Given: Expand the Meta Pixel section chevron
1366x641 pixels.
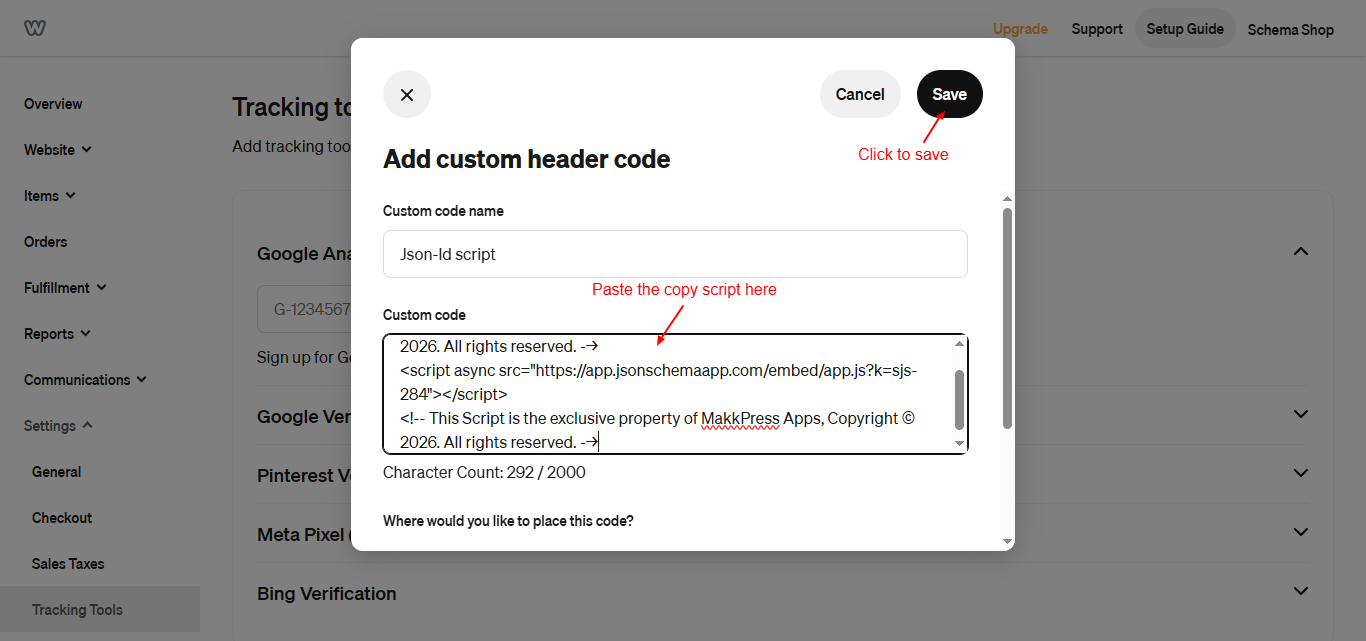Looking at the screenshot, I should (x=1300, y=532).
